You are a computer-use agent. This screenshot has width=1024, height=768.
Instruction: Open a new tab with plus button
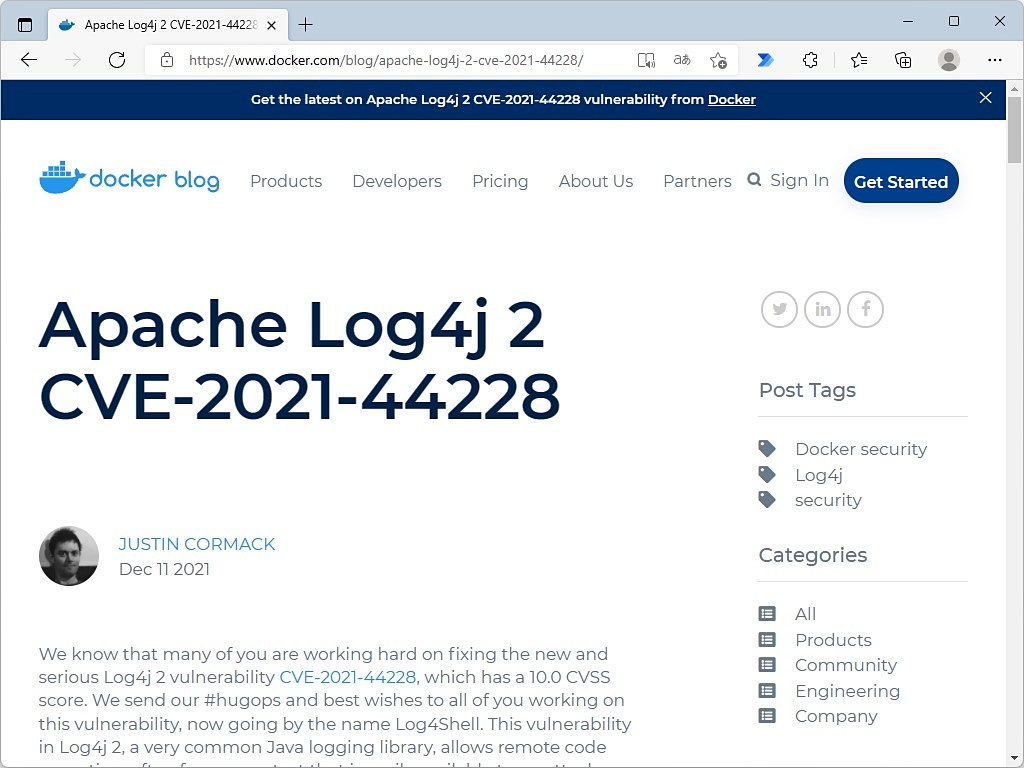point(306,25)
